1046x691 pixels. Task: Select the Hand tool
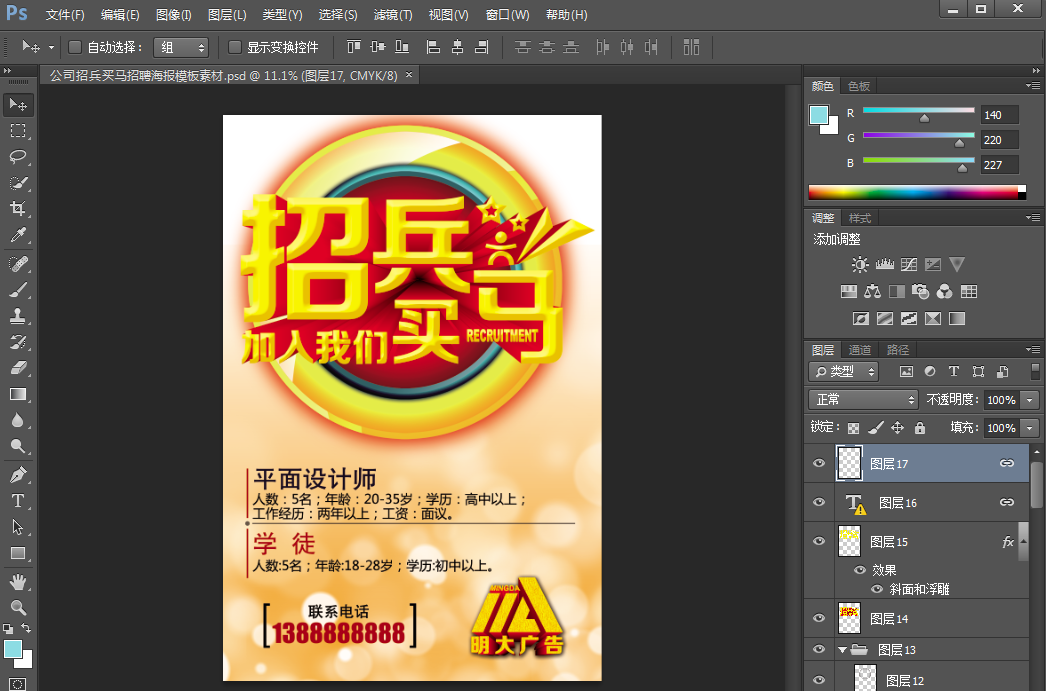[18, 581]
